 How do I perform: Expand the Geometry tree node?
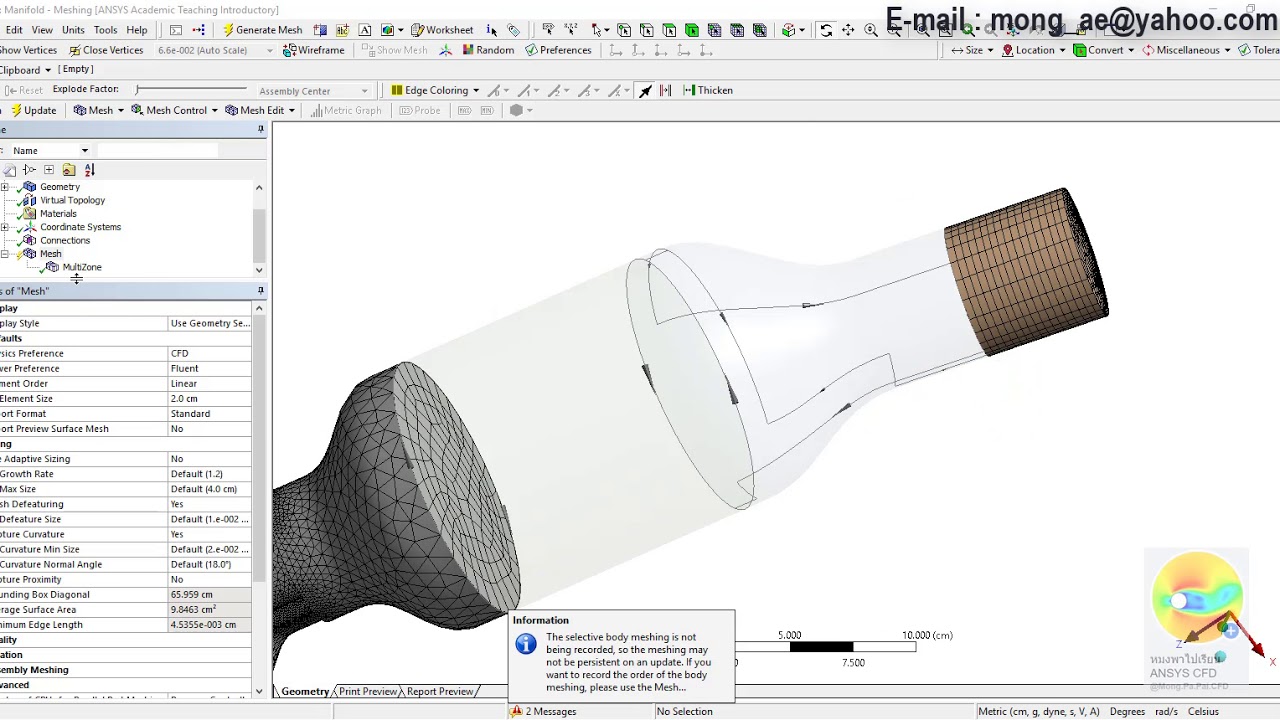(x=5, y=187)
